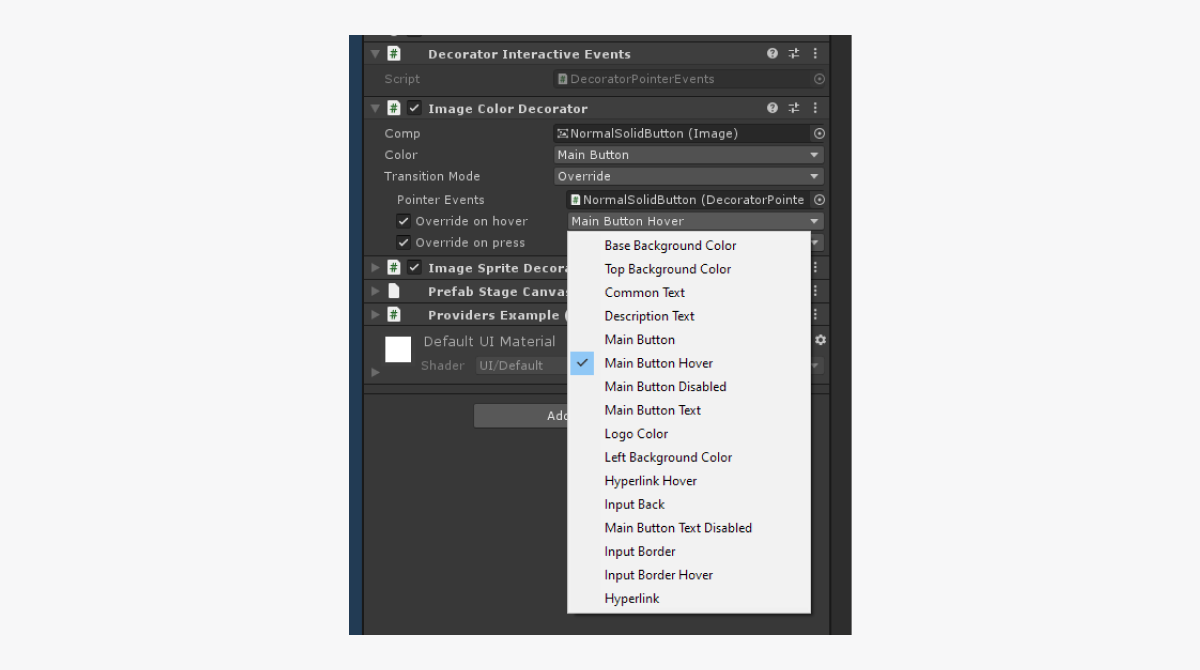
Task: Click Image Color Decorator help icon
Action: tap(772, 108)
